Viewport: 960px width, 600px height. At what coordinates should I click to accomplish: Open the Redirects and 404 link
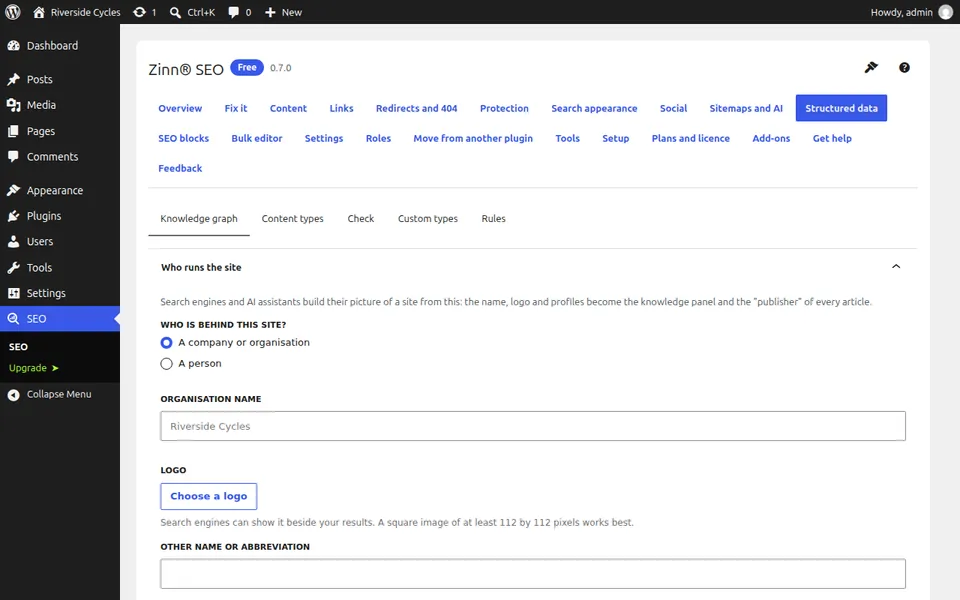(x=416, y=108)
